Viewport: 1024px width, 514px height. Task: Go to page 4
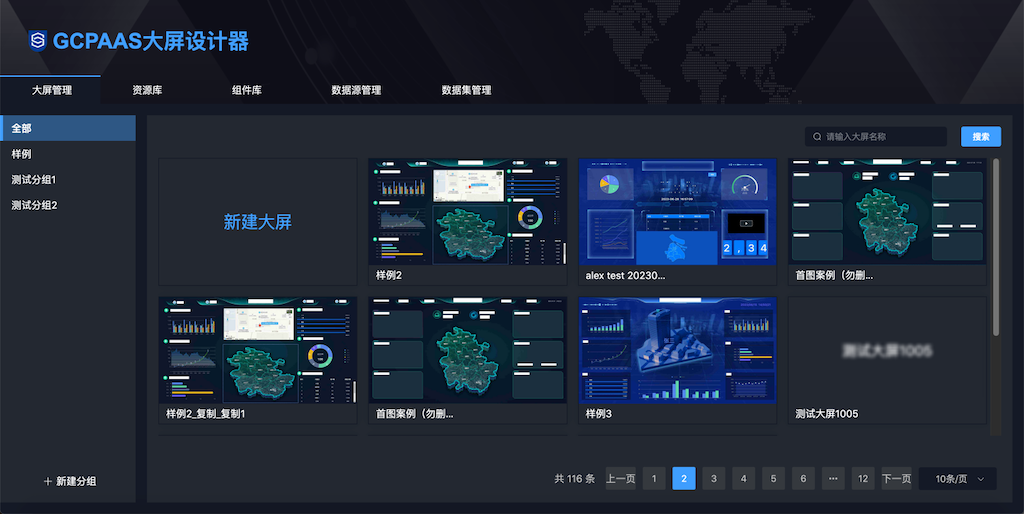coord(743,479)
